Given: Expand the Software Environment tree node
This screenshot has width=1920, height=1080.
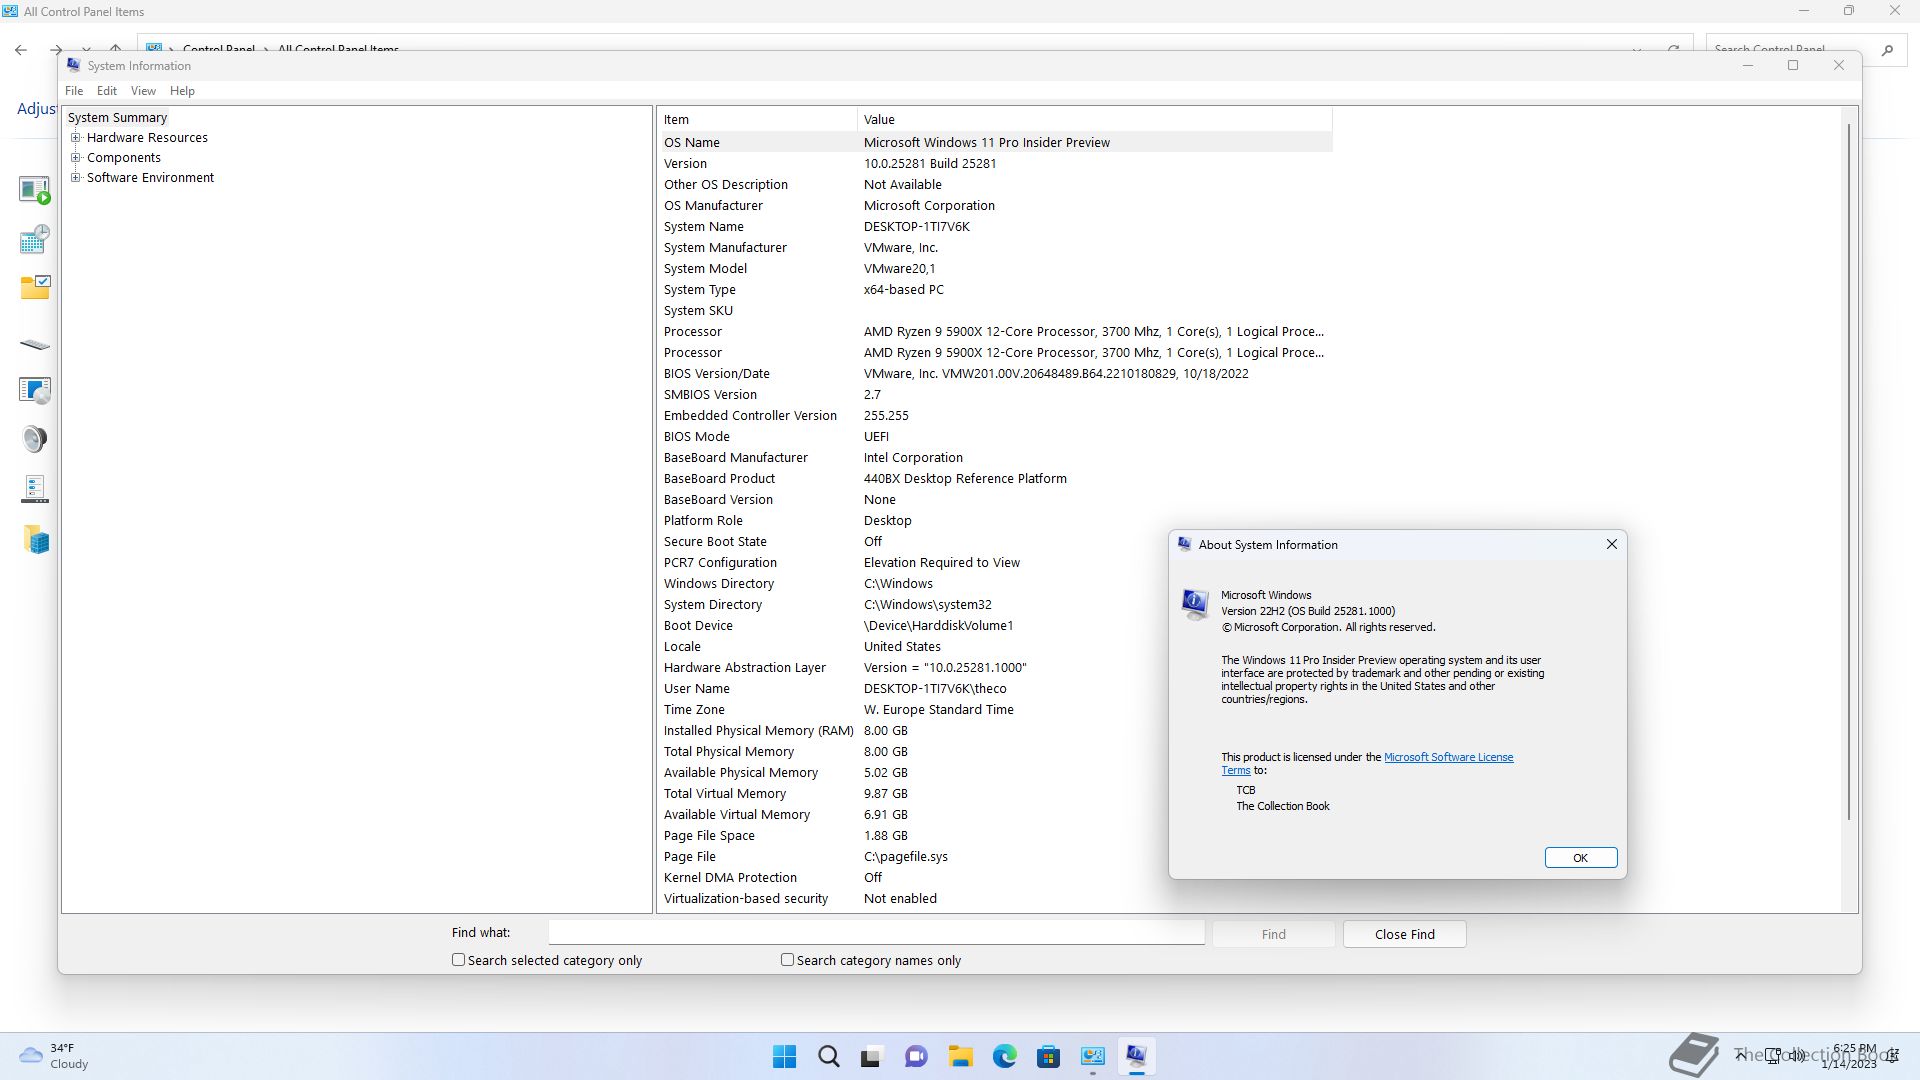Looking at the screenshot, I should [x=76, y=178].
